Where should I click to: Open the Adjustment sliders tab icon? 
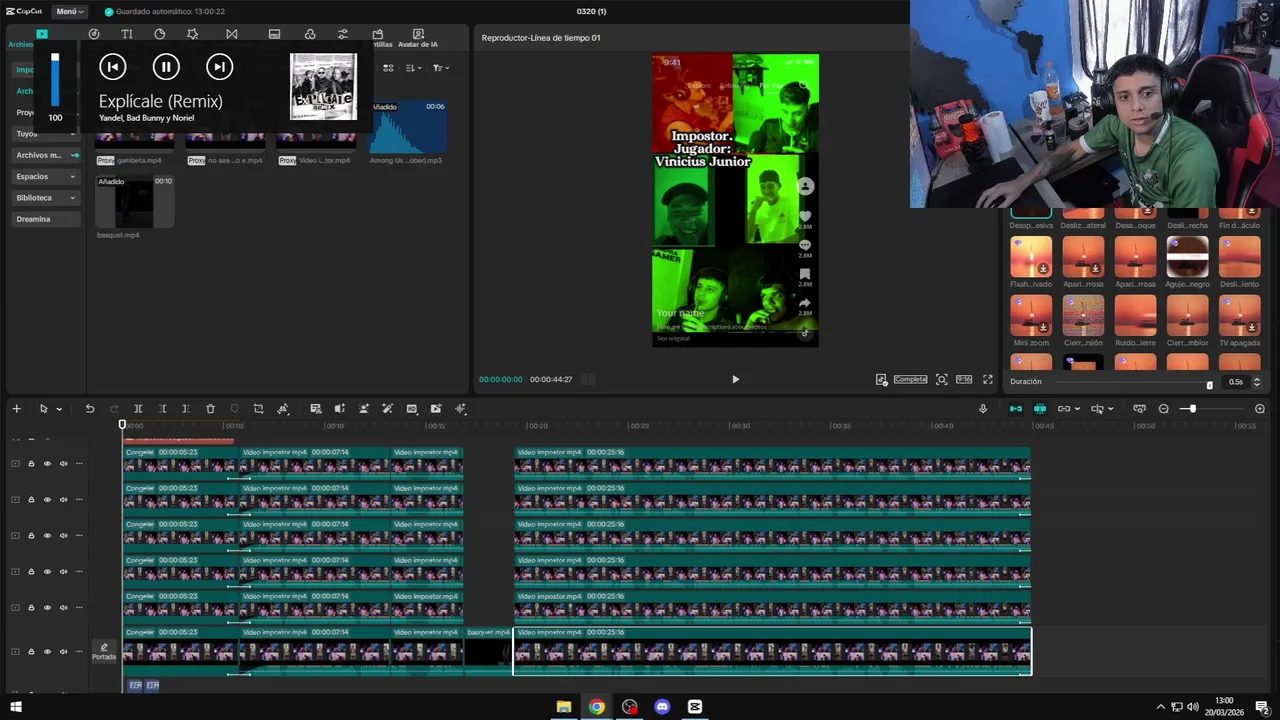343,34
